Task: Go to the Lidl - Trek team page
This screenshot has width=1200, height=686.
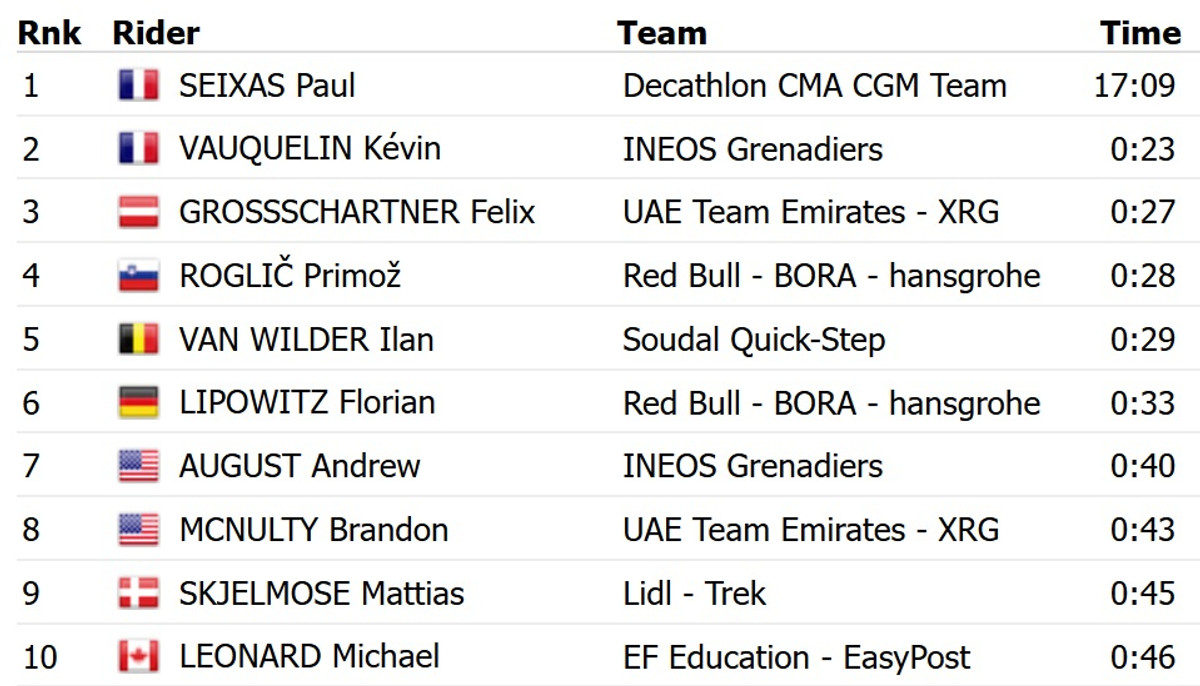Action: 694,593
